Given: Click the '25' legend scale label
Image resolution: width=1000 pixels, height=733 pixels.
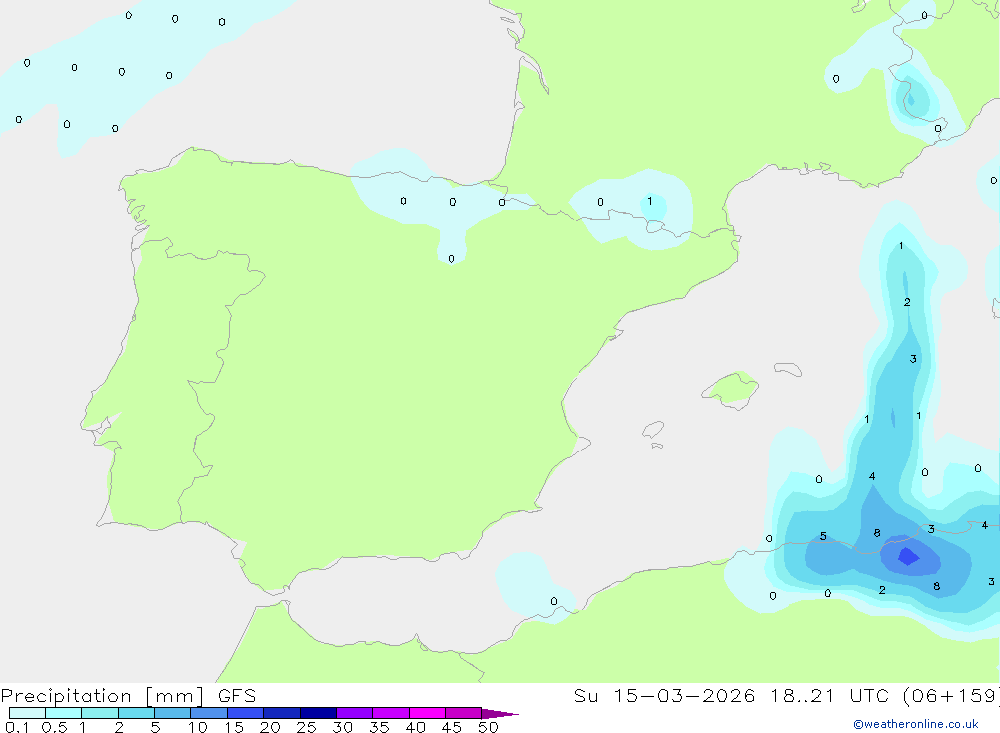Looking at the screenshot, I should [x=306, y=727].
